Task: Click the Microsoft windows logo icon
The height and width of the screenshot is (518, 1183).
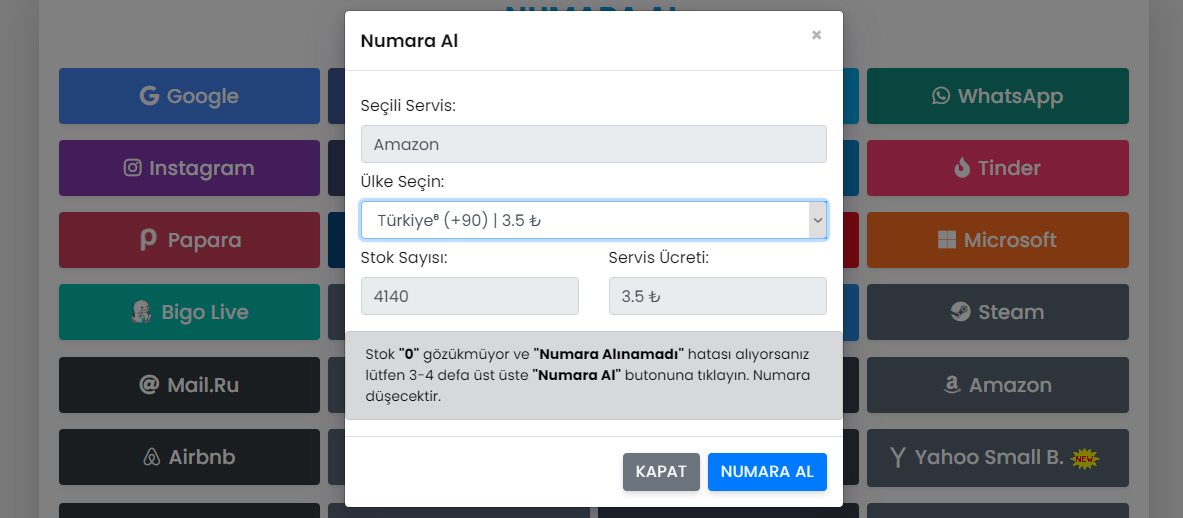Action: tap(946, 240)
